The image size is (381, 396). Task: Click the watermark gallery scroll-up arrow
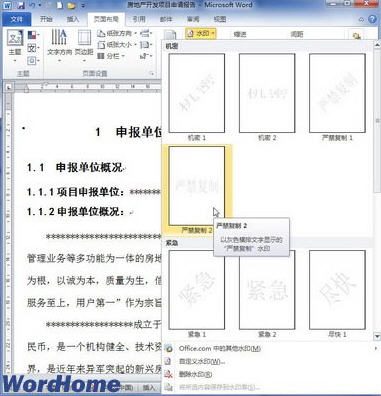click(x=377, y=44)
